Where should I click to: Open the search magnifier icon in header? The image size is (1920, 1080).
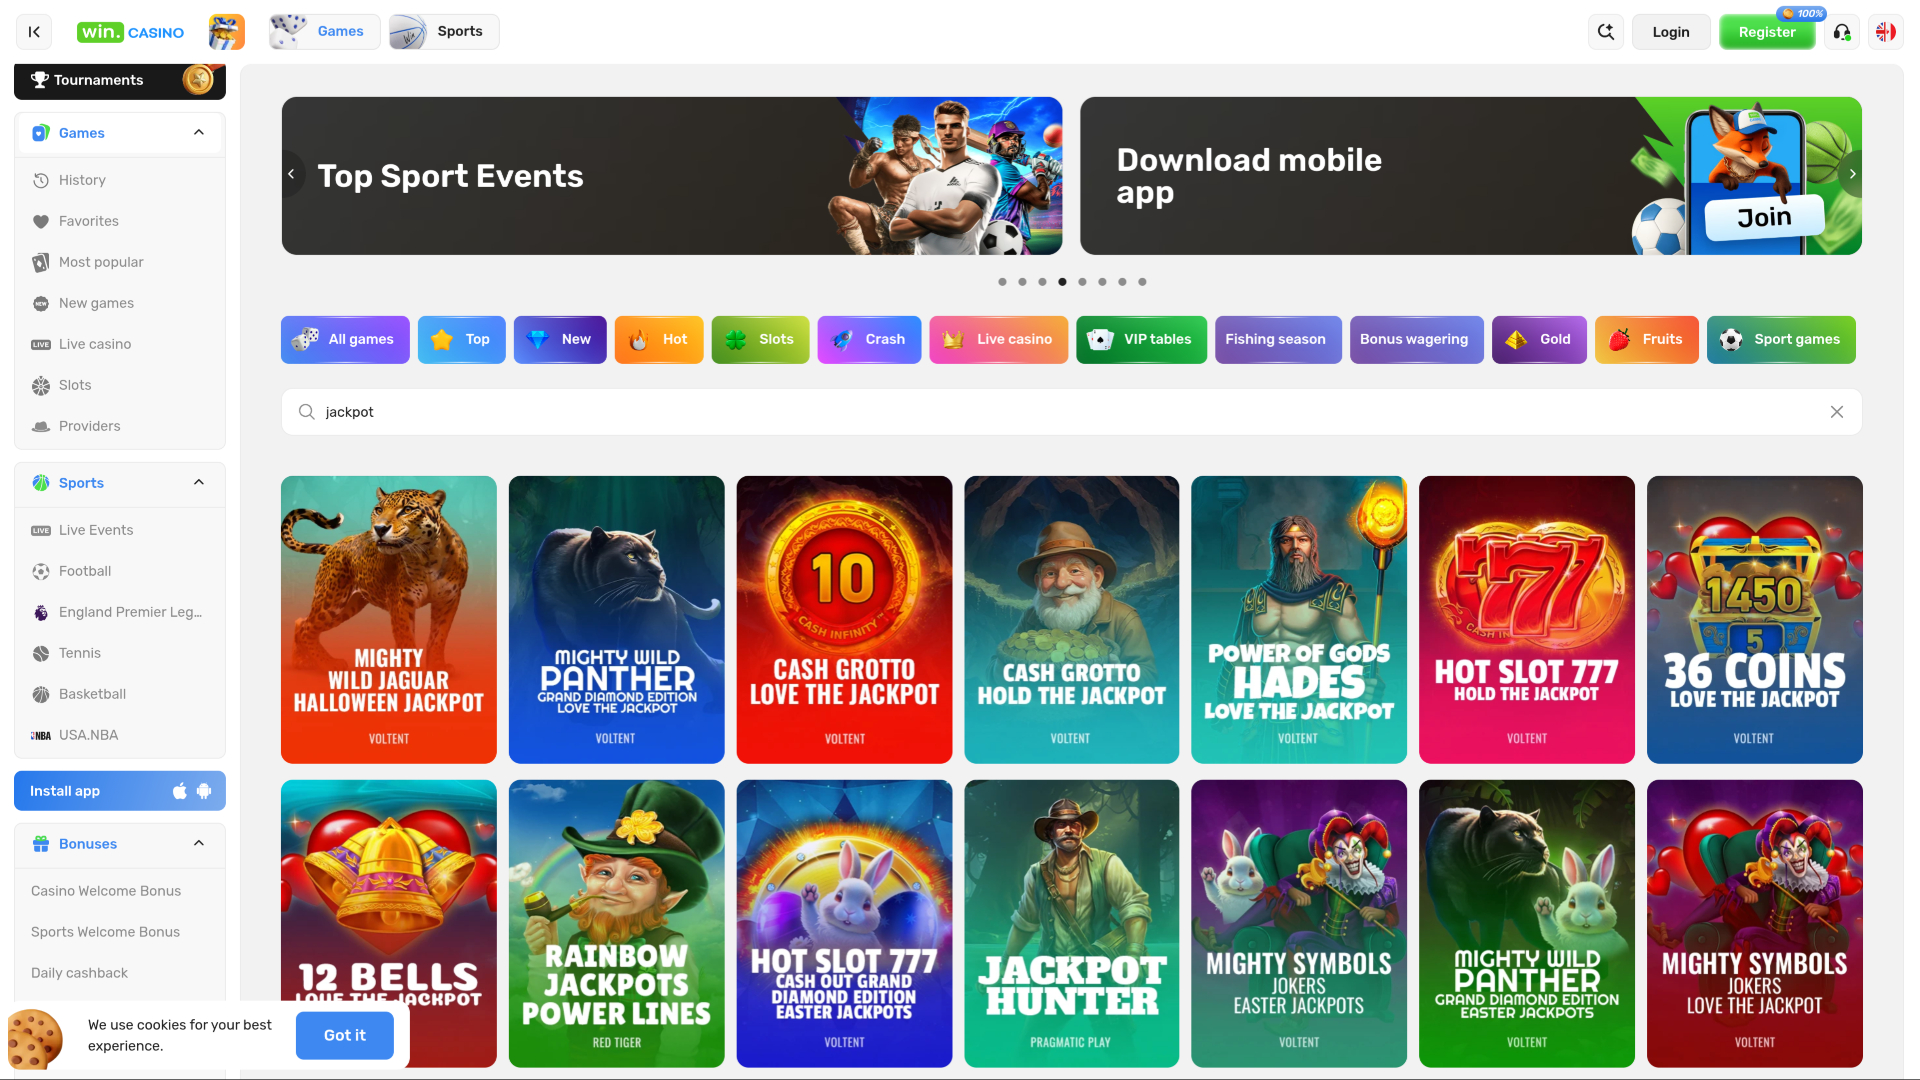[x=1606, y=32]
